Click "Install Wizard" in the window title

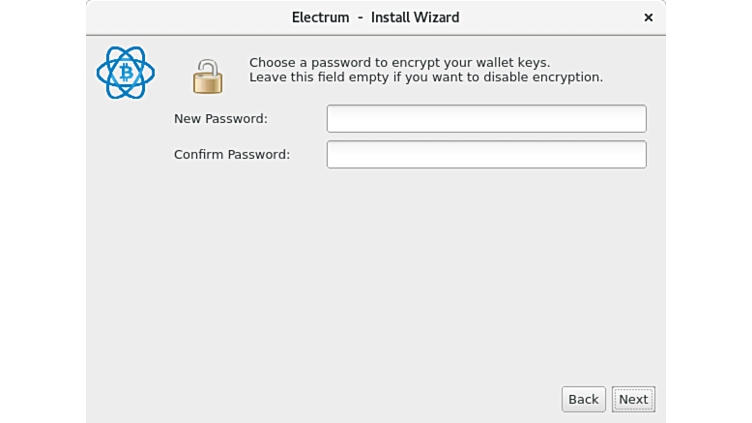click(x=415, y=17)
